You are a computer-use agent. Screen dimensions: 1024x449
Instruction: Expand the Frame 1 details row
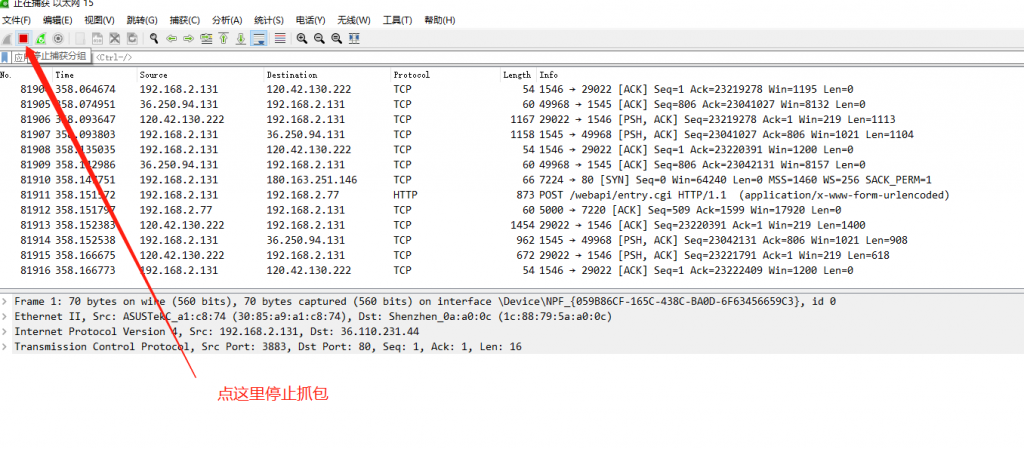pos(5,302)
